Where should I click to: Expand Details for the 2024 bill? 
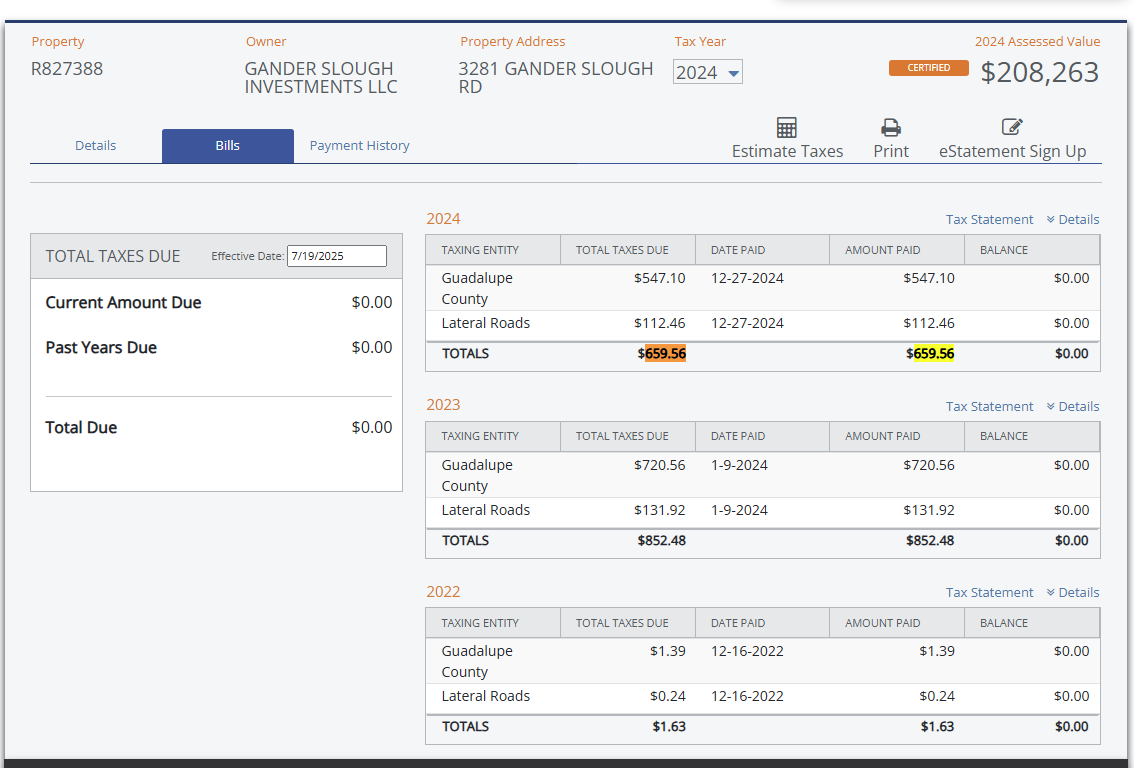(1073, 219)
